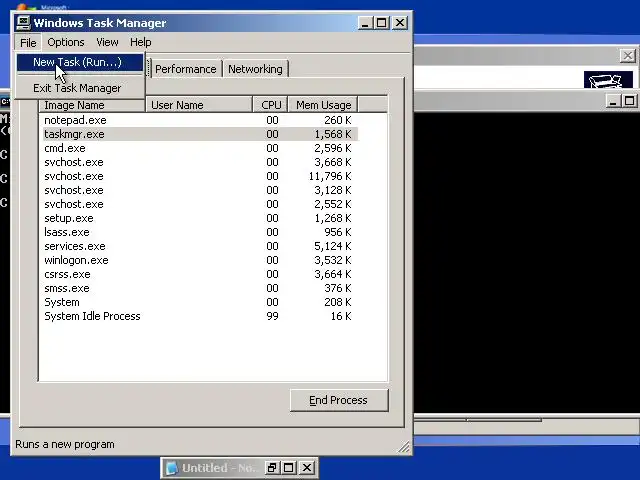The image size is (640, 480).
Task: Select the svchost.exe row using 2,552 K
Action: [200, 204]
